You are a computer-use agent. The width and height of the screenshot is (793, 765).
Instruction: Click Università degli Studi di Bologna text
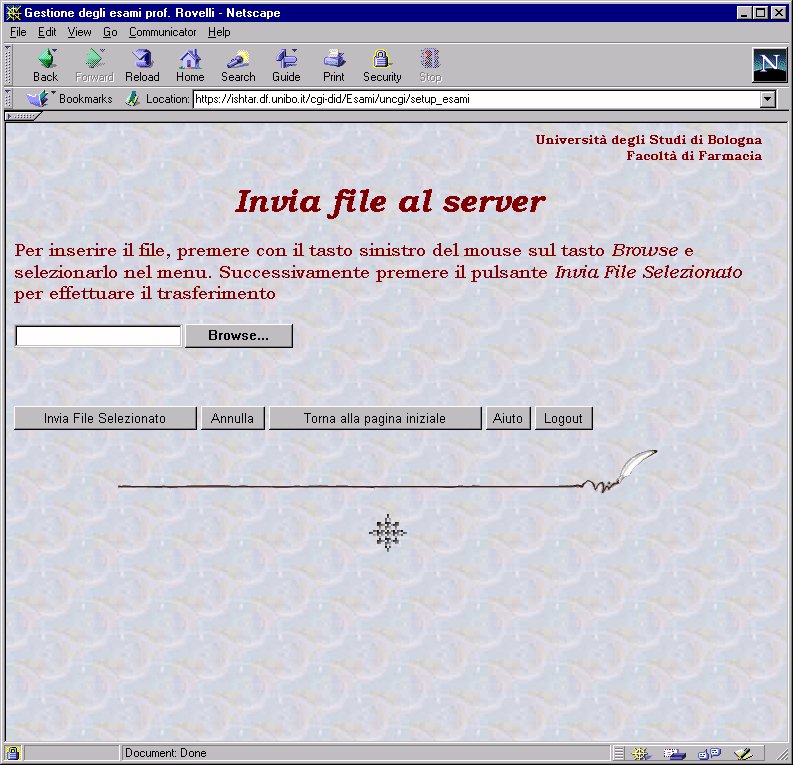(x=649, y=140)
